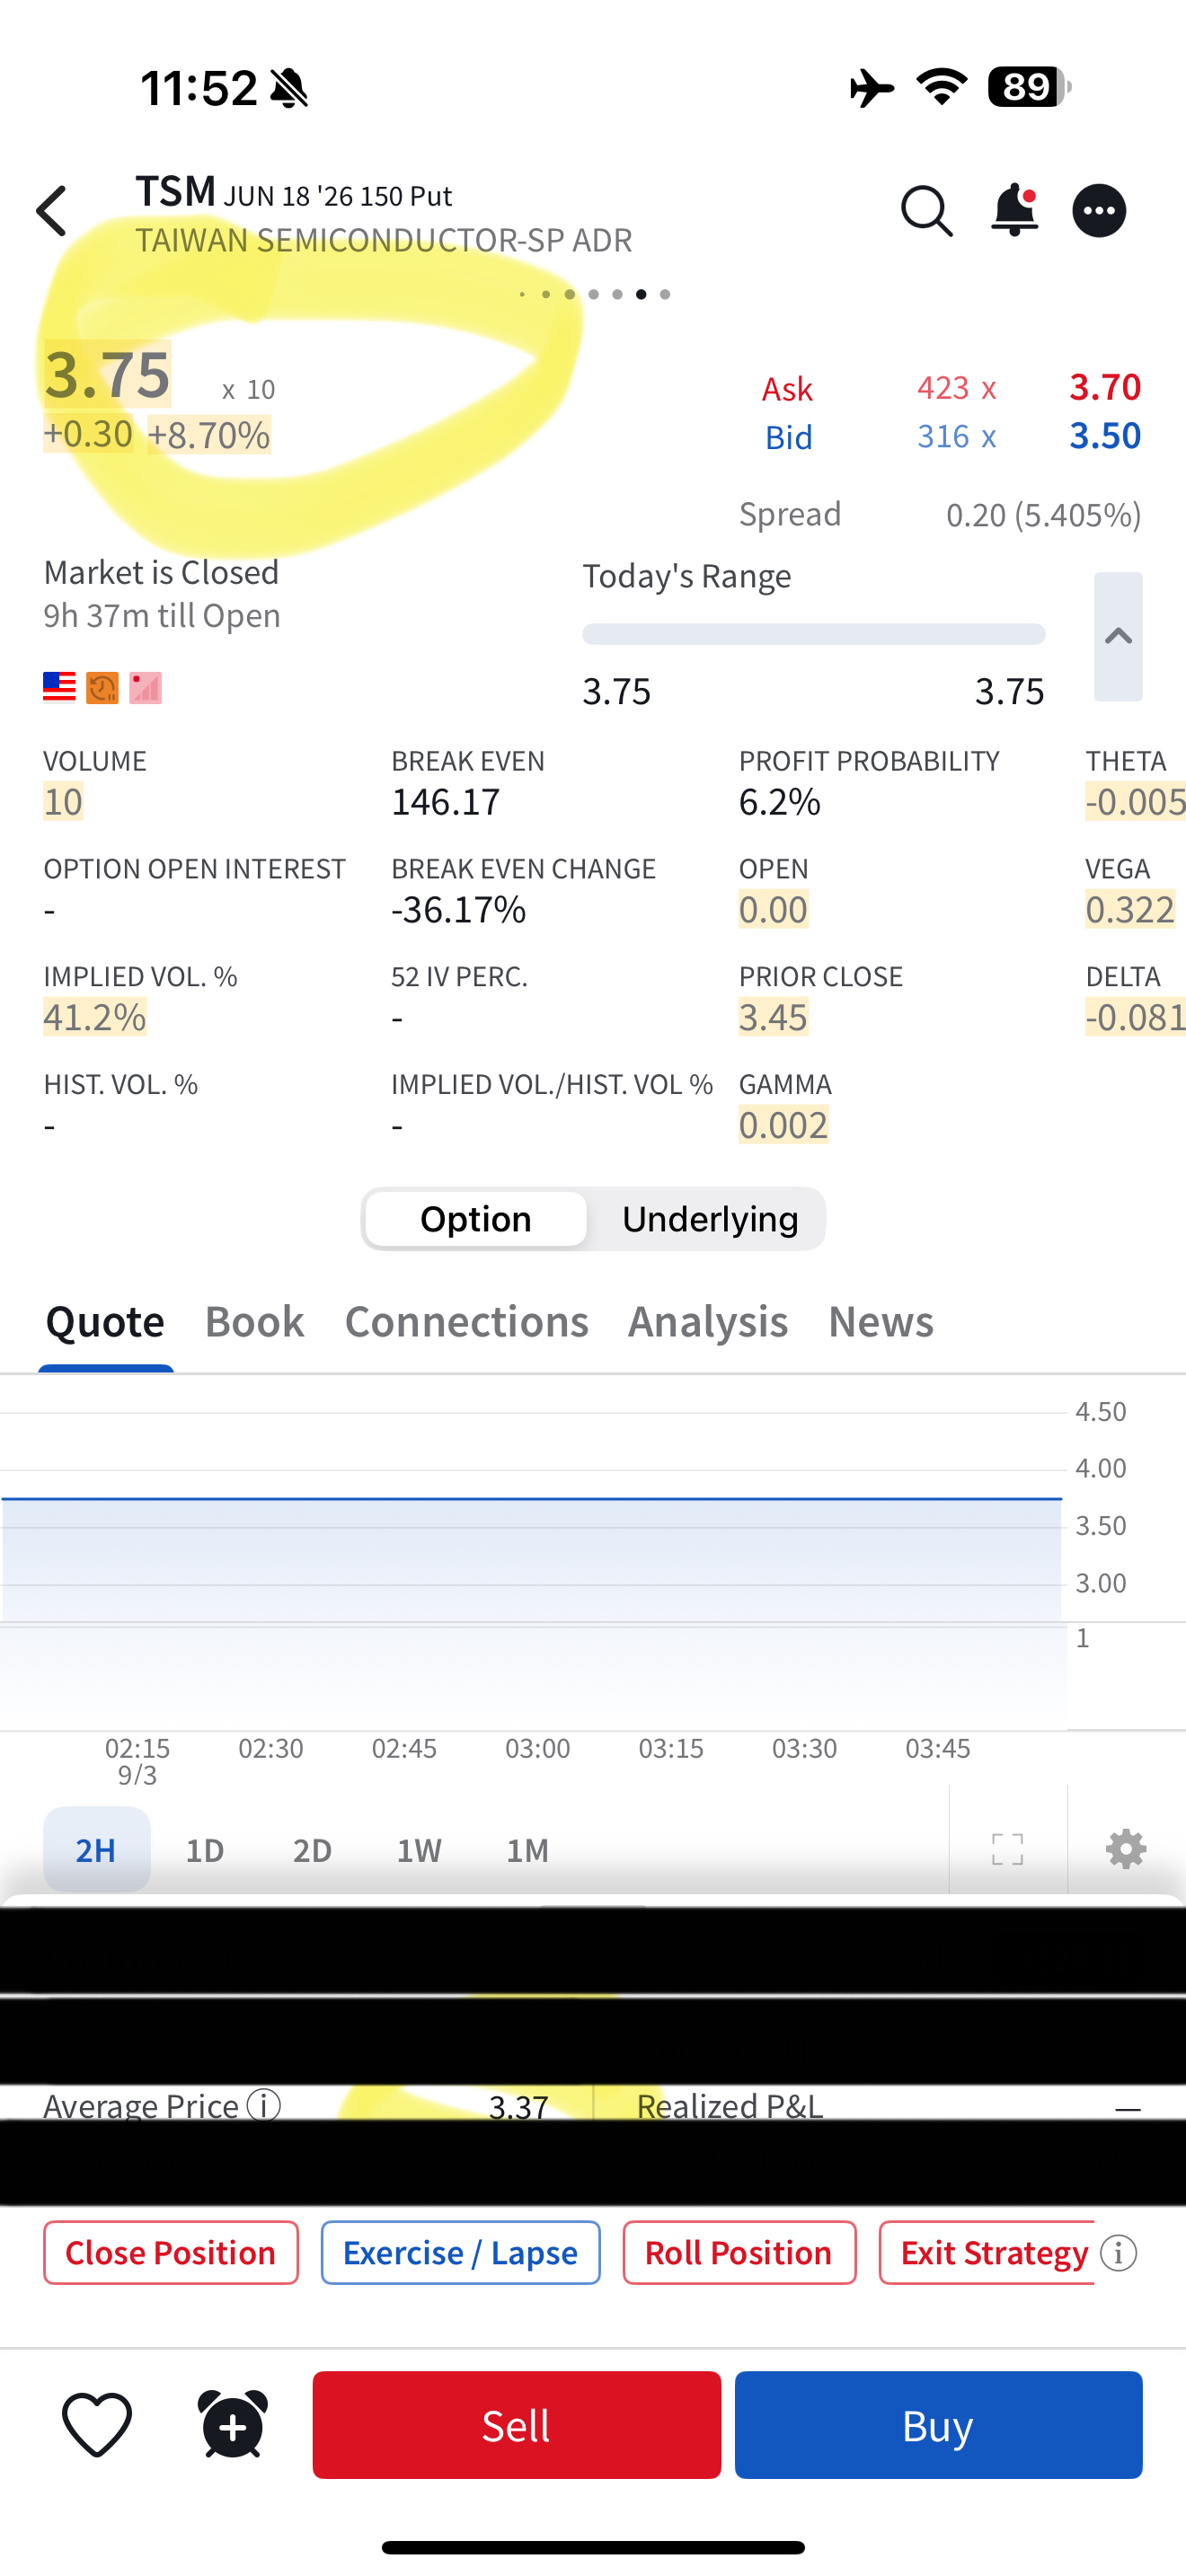The width and height of the screenshot is (1186, 2576).
Task: Select 1M chart period
Action: [527, 1850]
